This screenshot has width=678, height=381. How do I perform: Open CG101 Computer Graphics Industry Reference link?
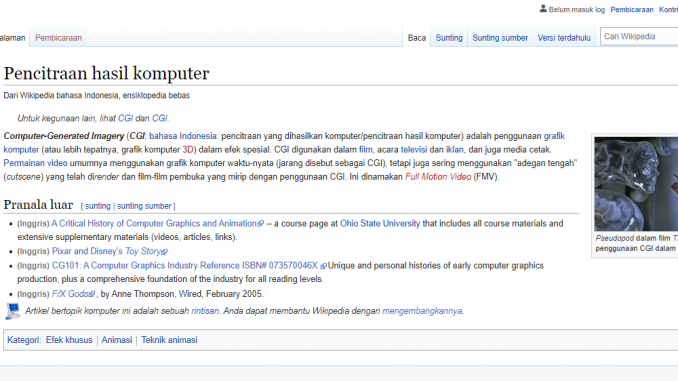click(x=189, y=266)
